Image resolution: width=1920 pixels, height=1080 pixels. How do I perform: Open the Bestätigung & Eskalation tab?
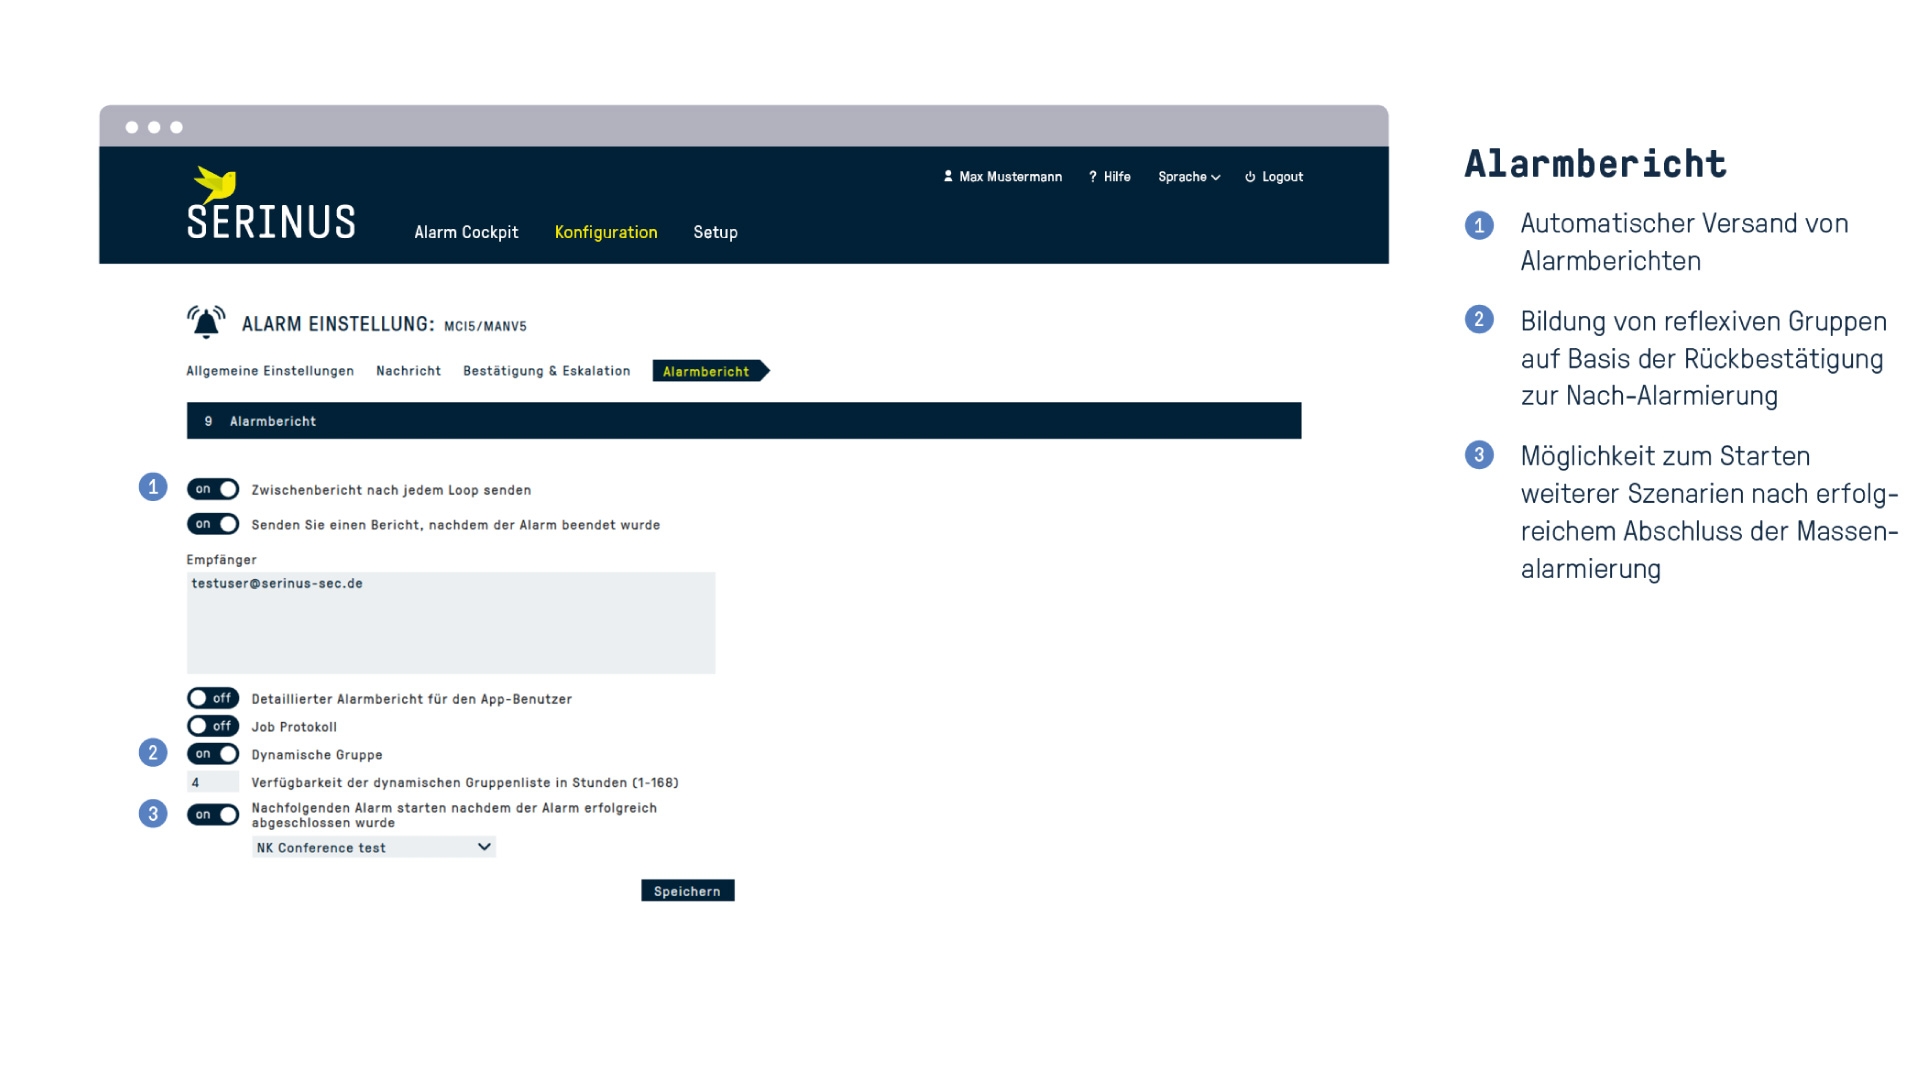[547, 371]
